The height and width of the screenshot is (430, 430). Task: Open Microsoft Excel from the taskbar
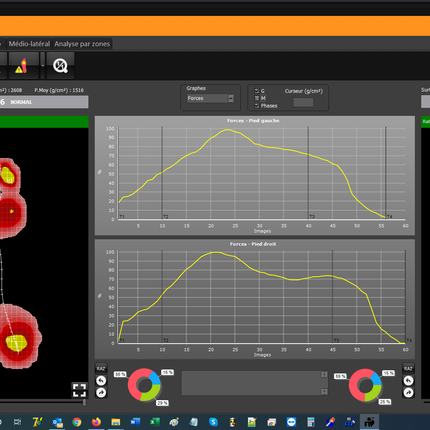(155, 422)
